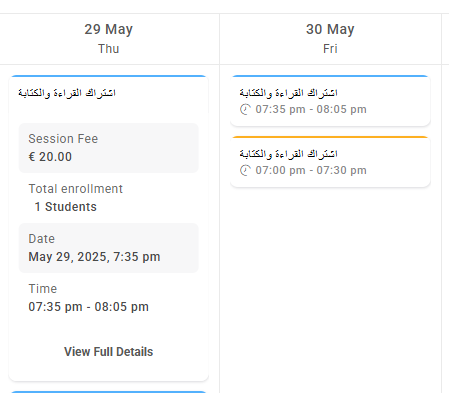Expand the blue-topped Friday session by its Arabic title
Screen dimensions: 449x393
pos(289,93)
